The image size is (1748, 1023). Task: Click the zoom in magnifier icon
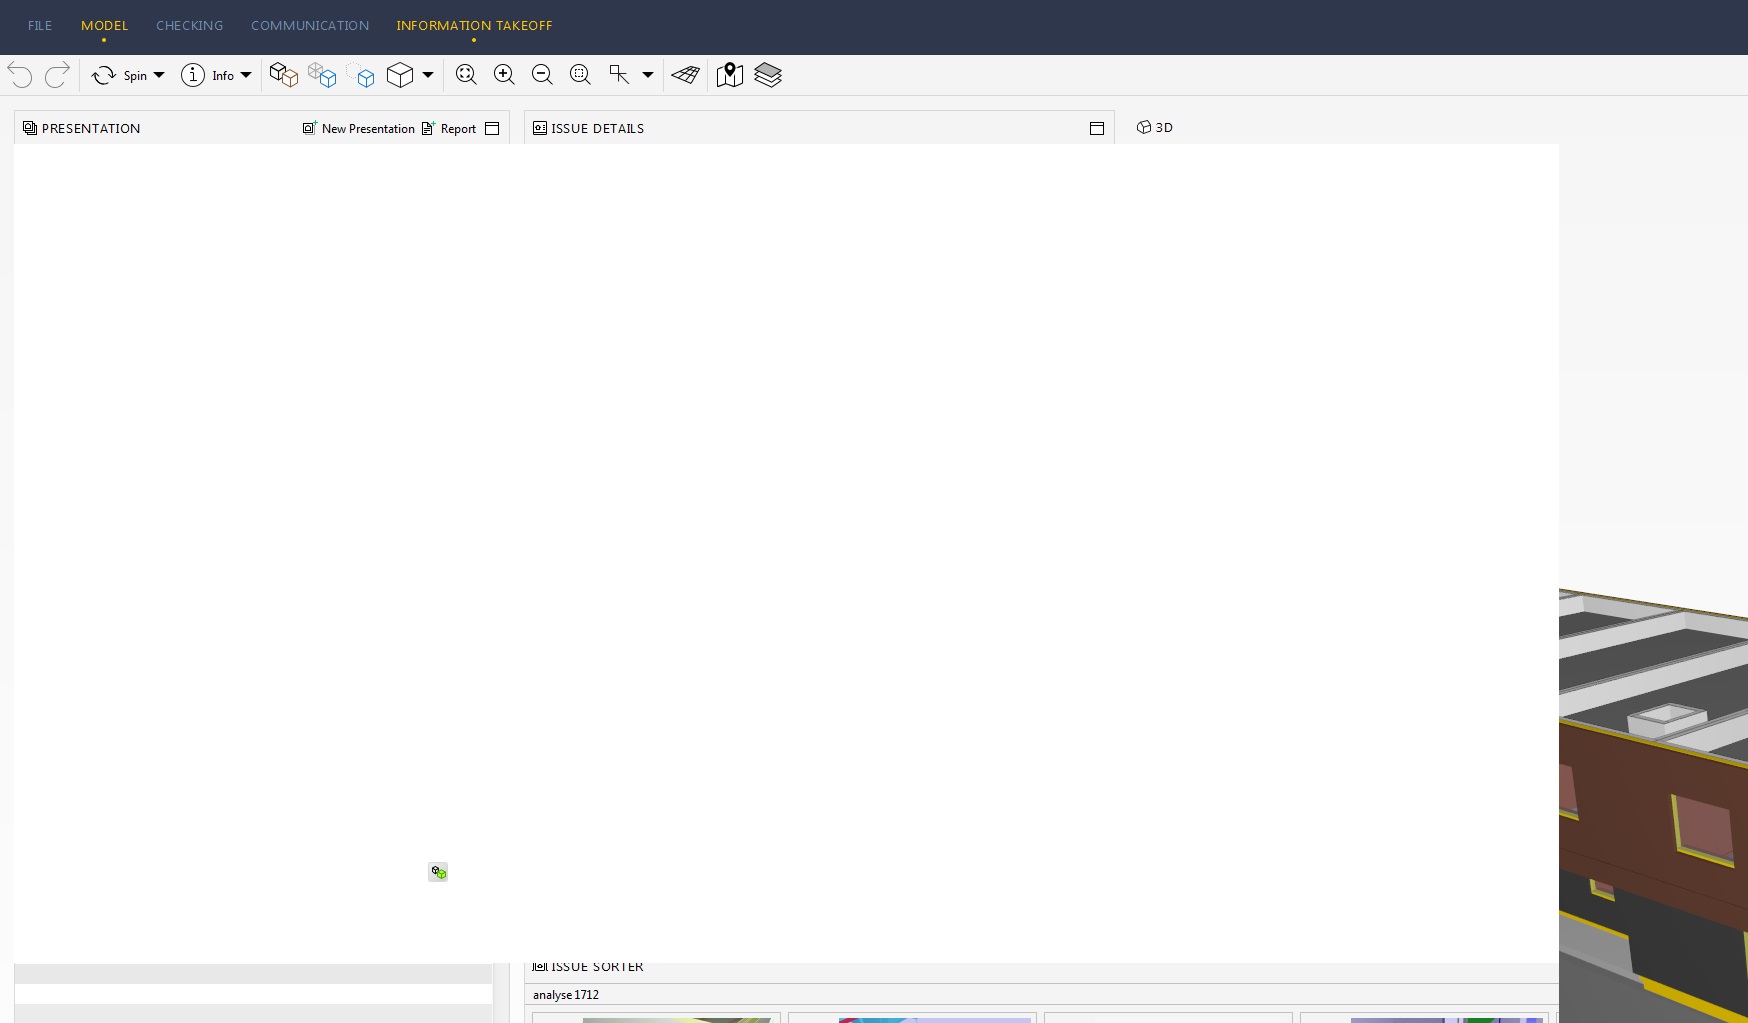coord(504,75)
